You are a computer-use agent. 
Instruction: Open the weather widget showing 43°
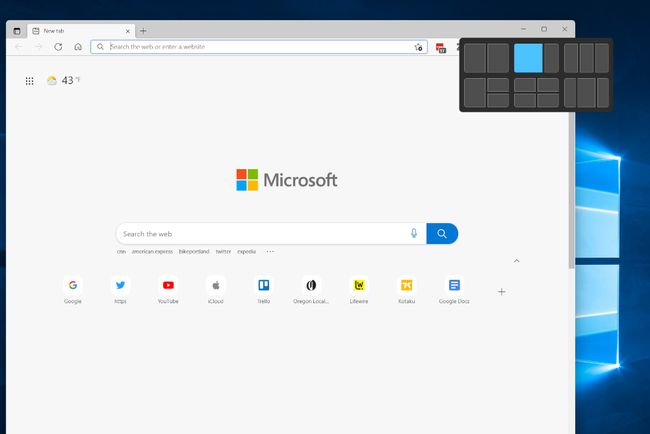click(x=63, y=80)
